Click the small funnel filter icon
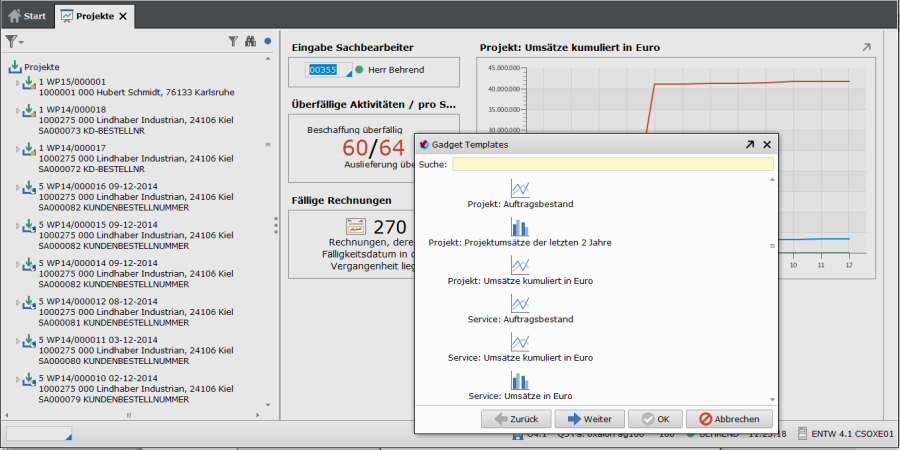This screenshot has height=450, width=900. [232, 41]
